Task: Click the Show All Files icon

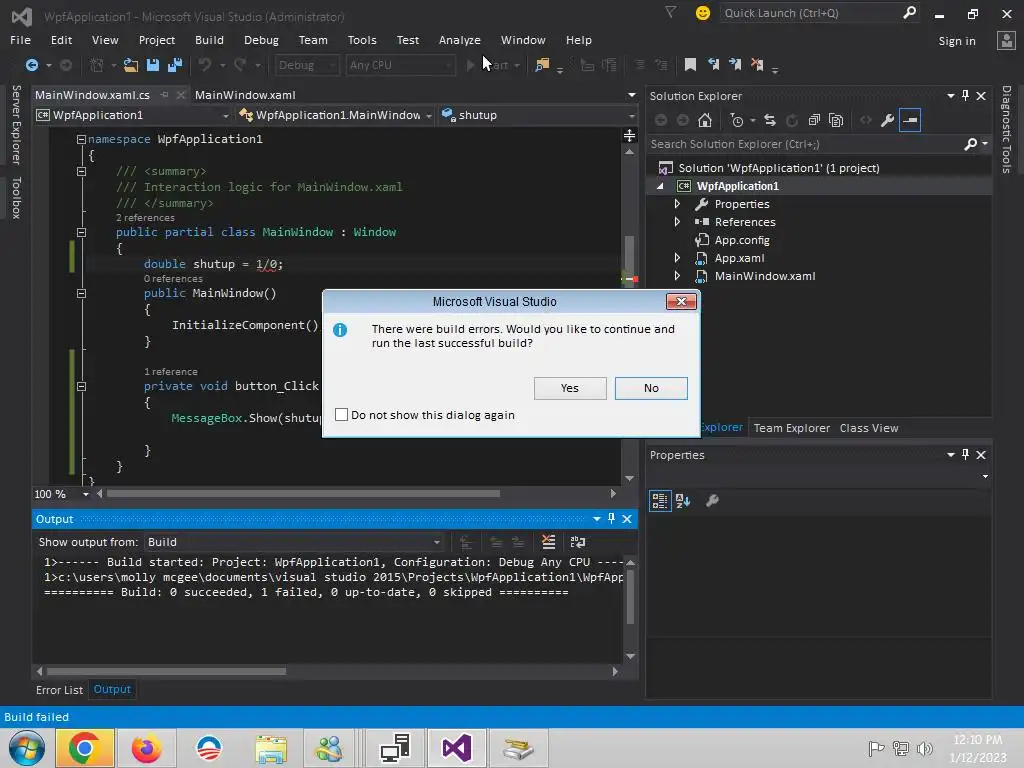Action: pos(836,120)
